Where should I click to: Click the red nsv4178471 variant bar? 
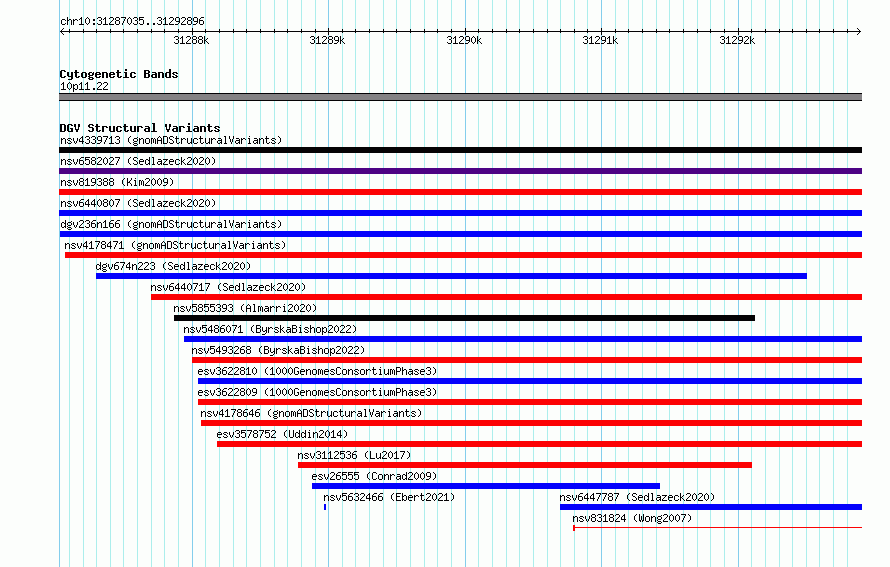click(x=463, y=255)
